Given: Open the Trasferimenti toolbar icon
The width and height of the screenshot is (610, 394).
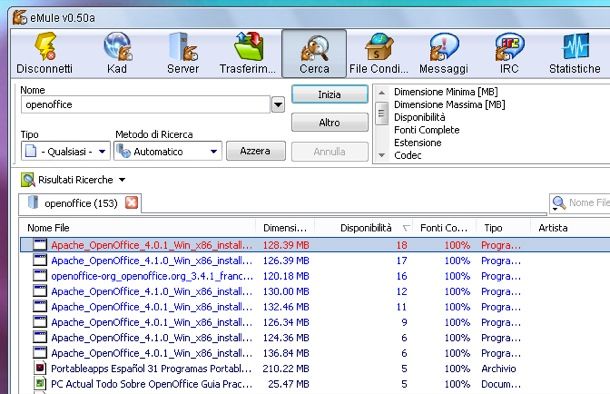Looking at the screenshot, I should point(248,53).
